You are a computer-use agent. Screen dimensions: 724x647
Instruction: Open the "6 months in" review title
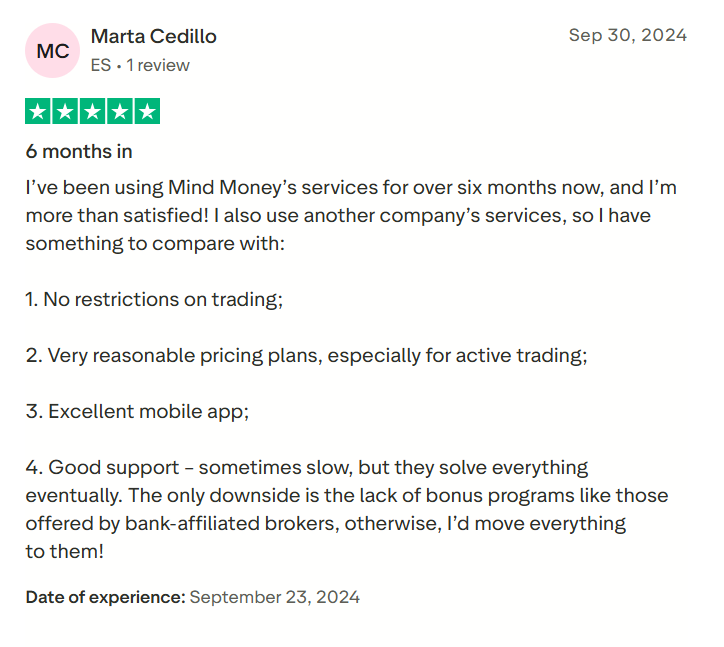click(79, 152)
